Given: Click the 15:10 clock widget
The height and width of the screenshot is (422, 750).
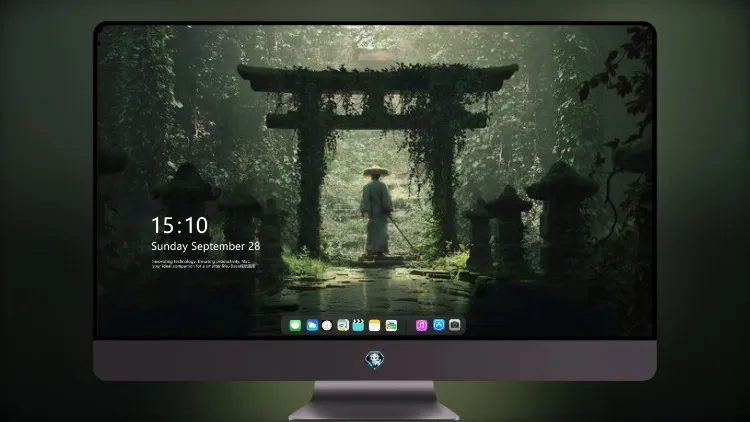Looking at the screenshot, I should click(180, 225).
